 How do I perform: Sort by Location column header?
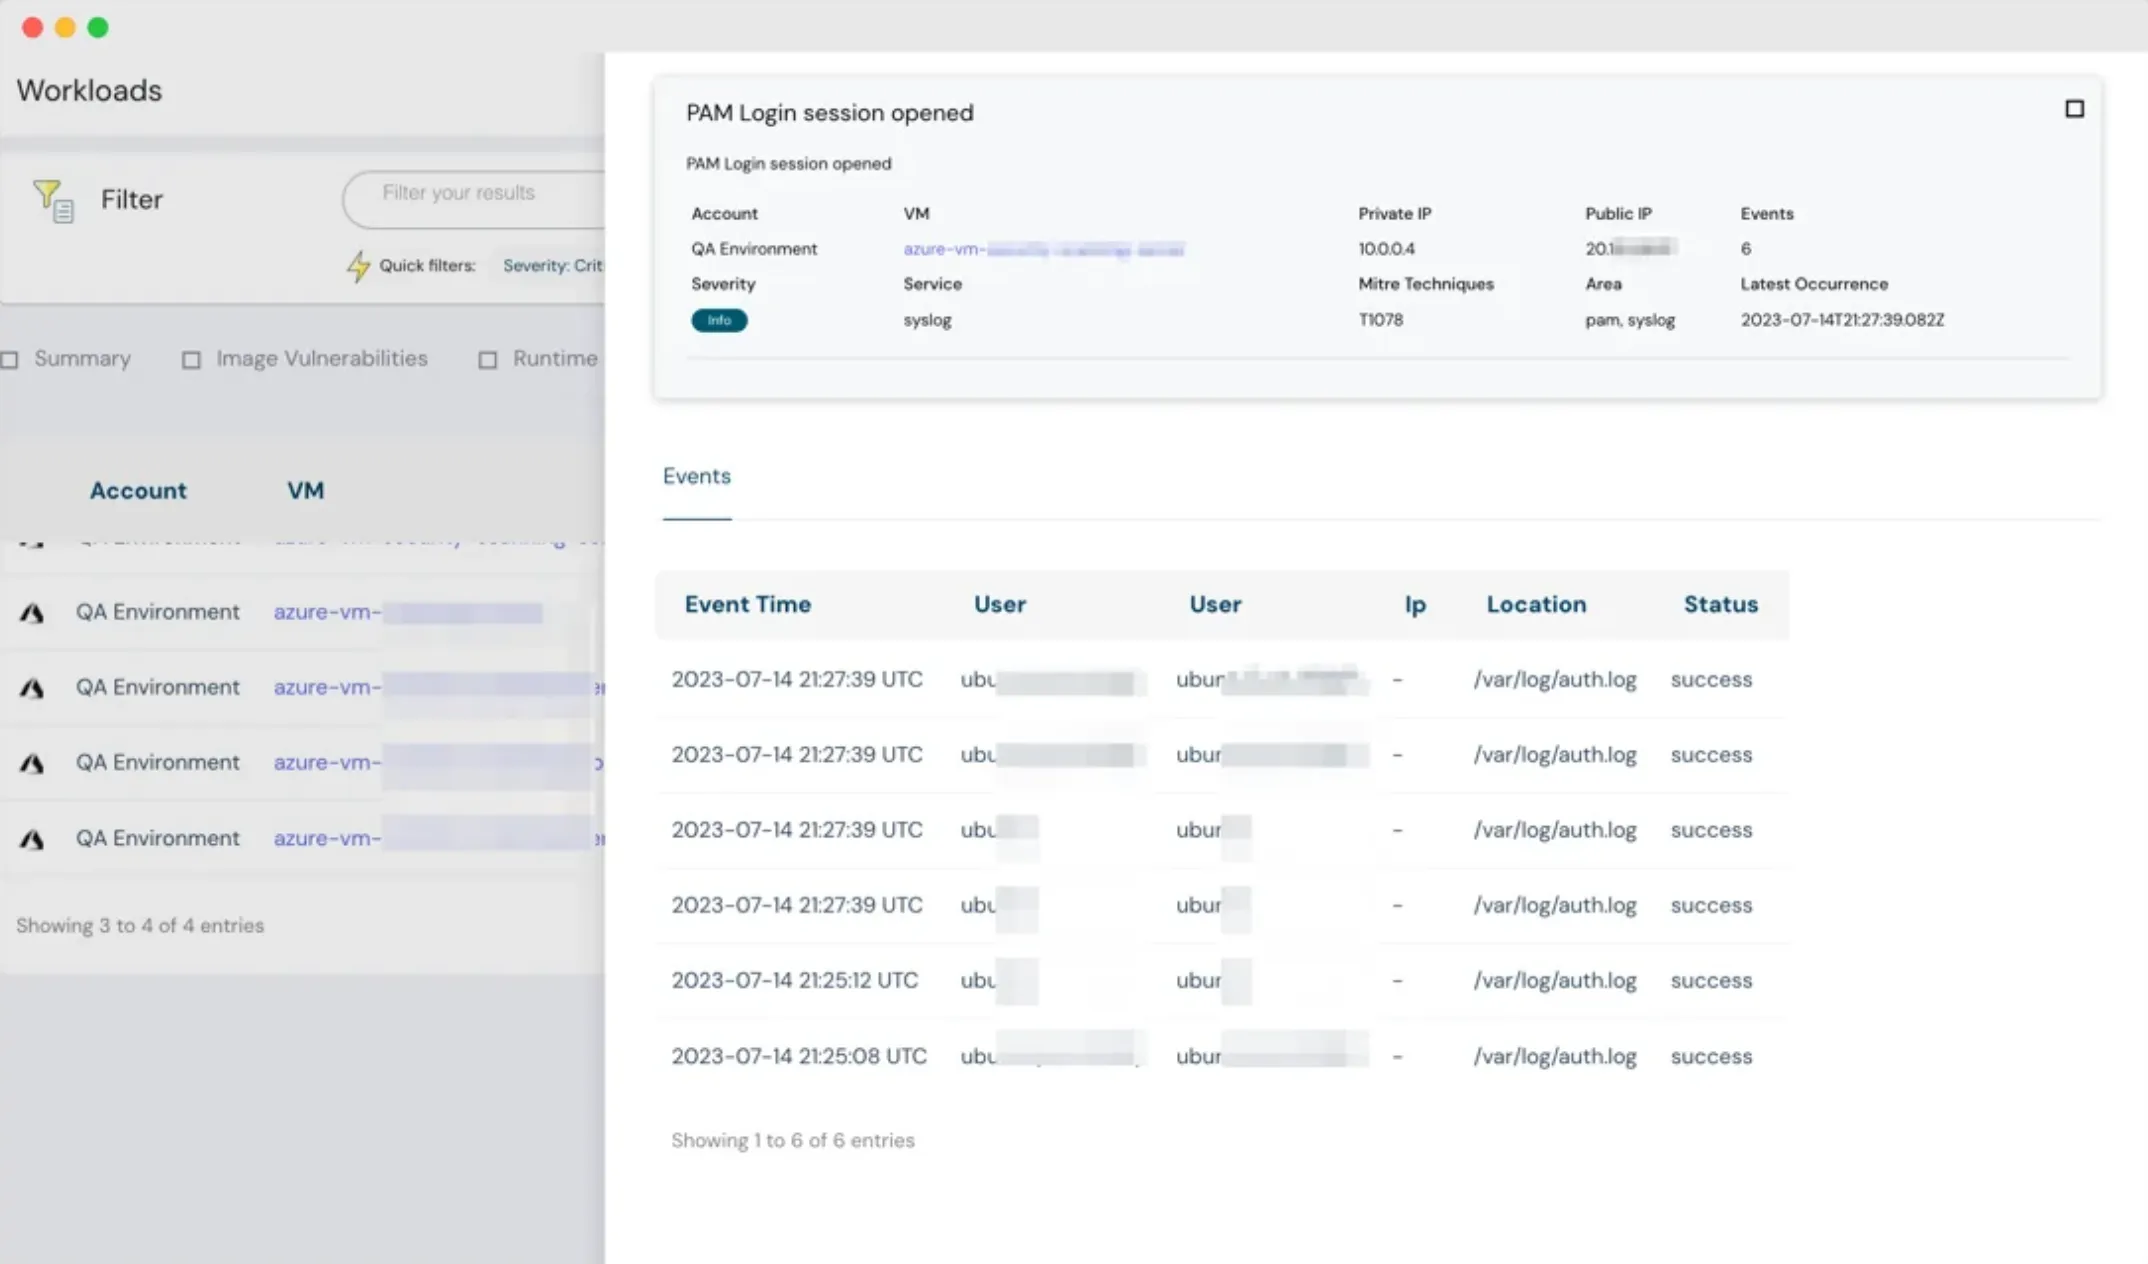(x=1536, y=605)
